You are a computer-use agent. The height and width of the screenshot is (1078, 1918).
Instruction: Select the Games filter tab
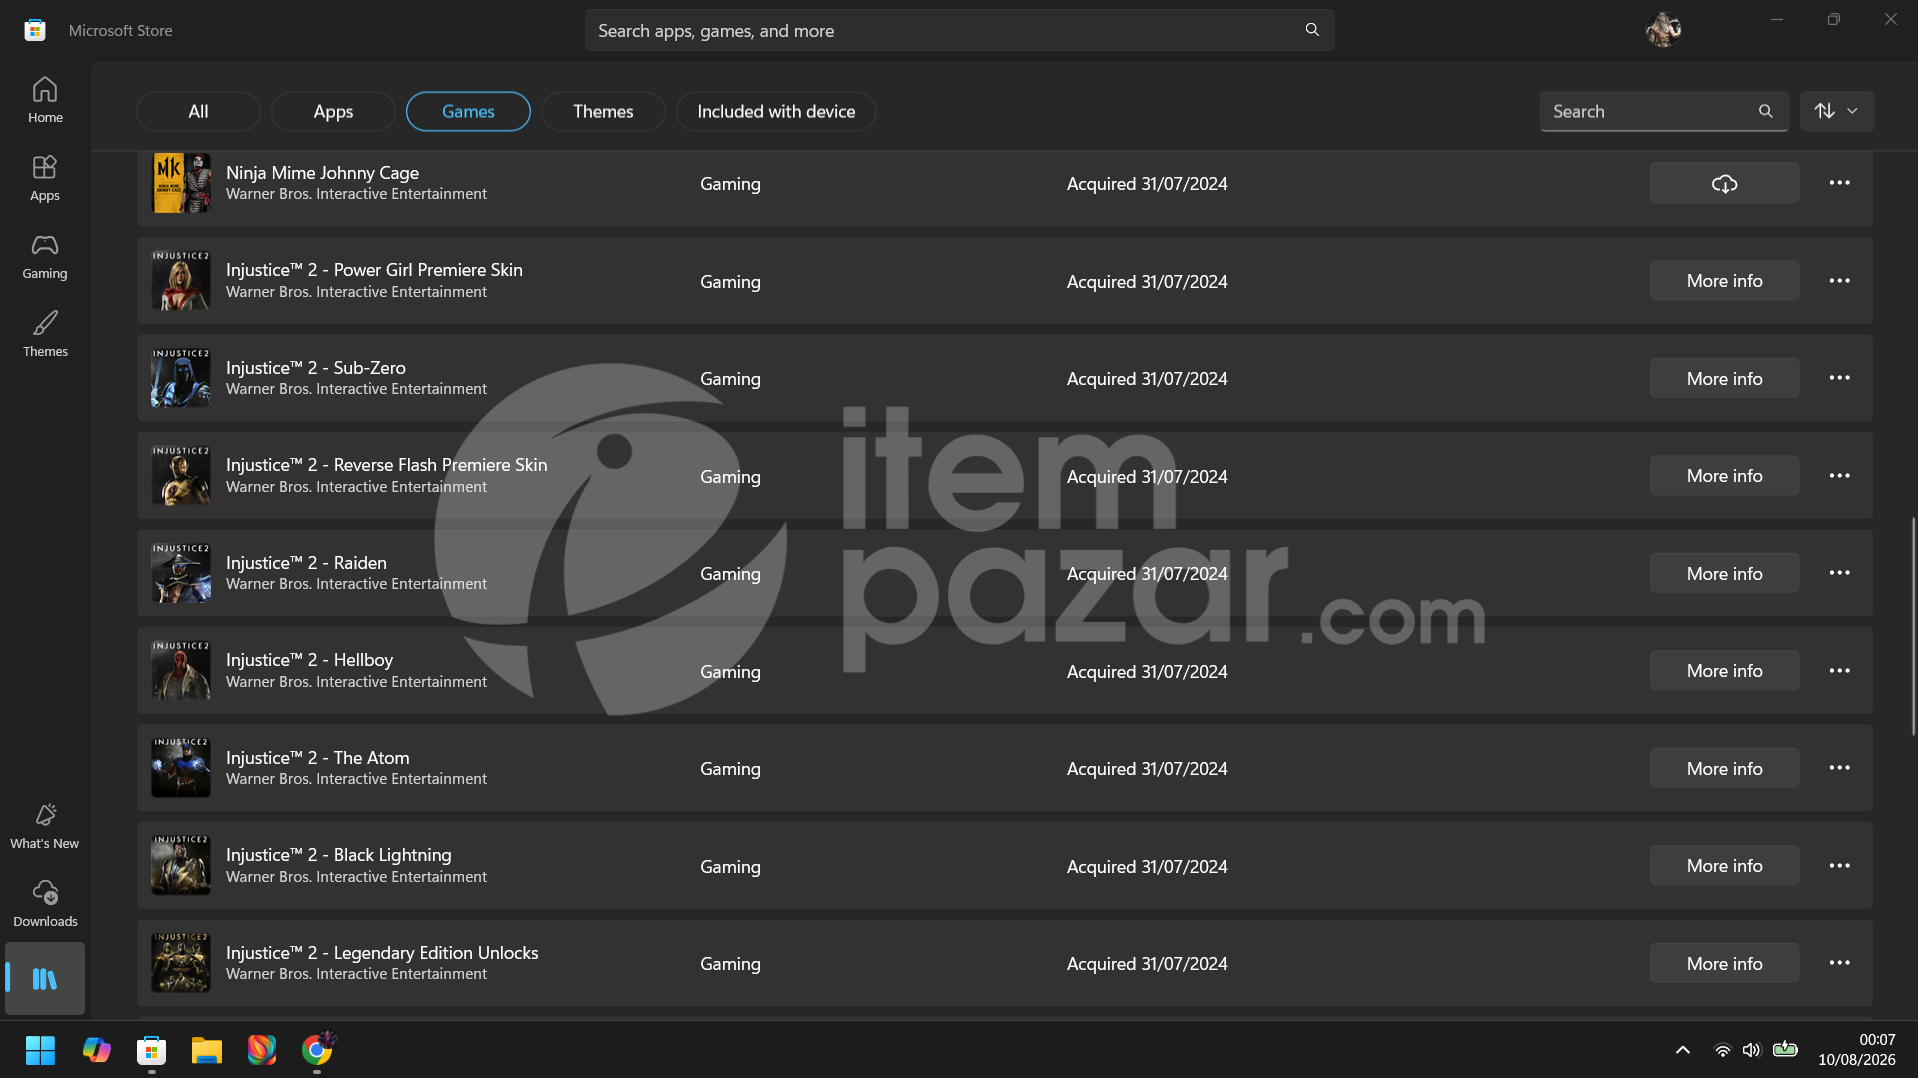(x=468, y=111)
